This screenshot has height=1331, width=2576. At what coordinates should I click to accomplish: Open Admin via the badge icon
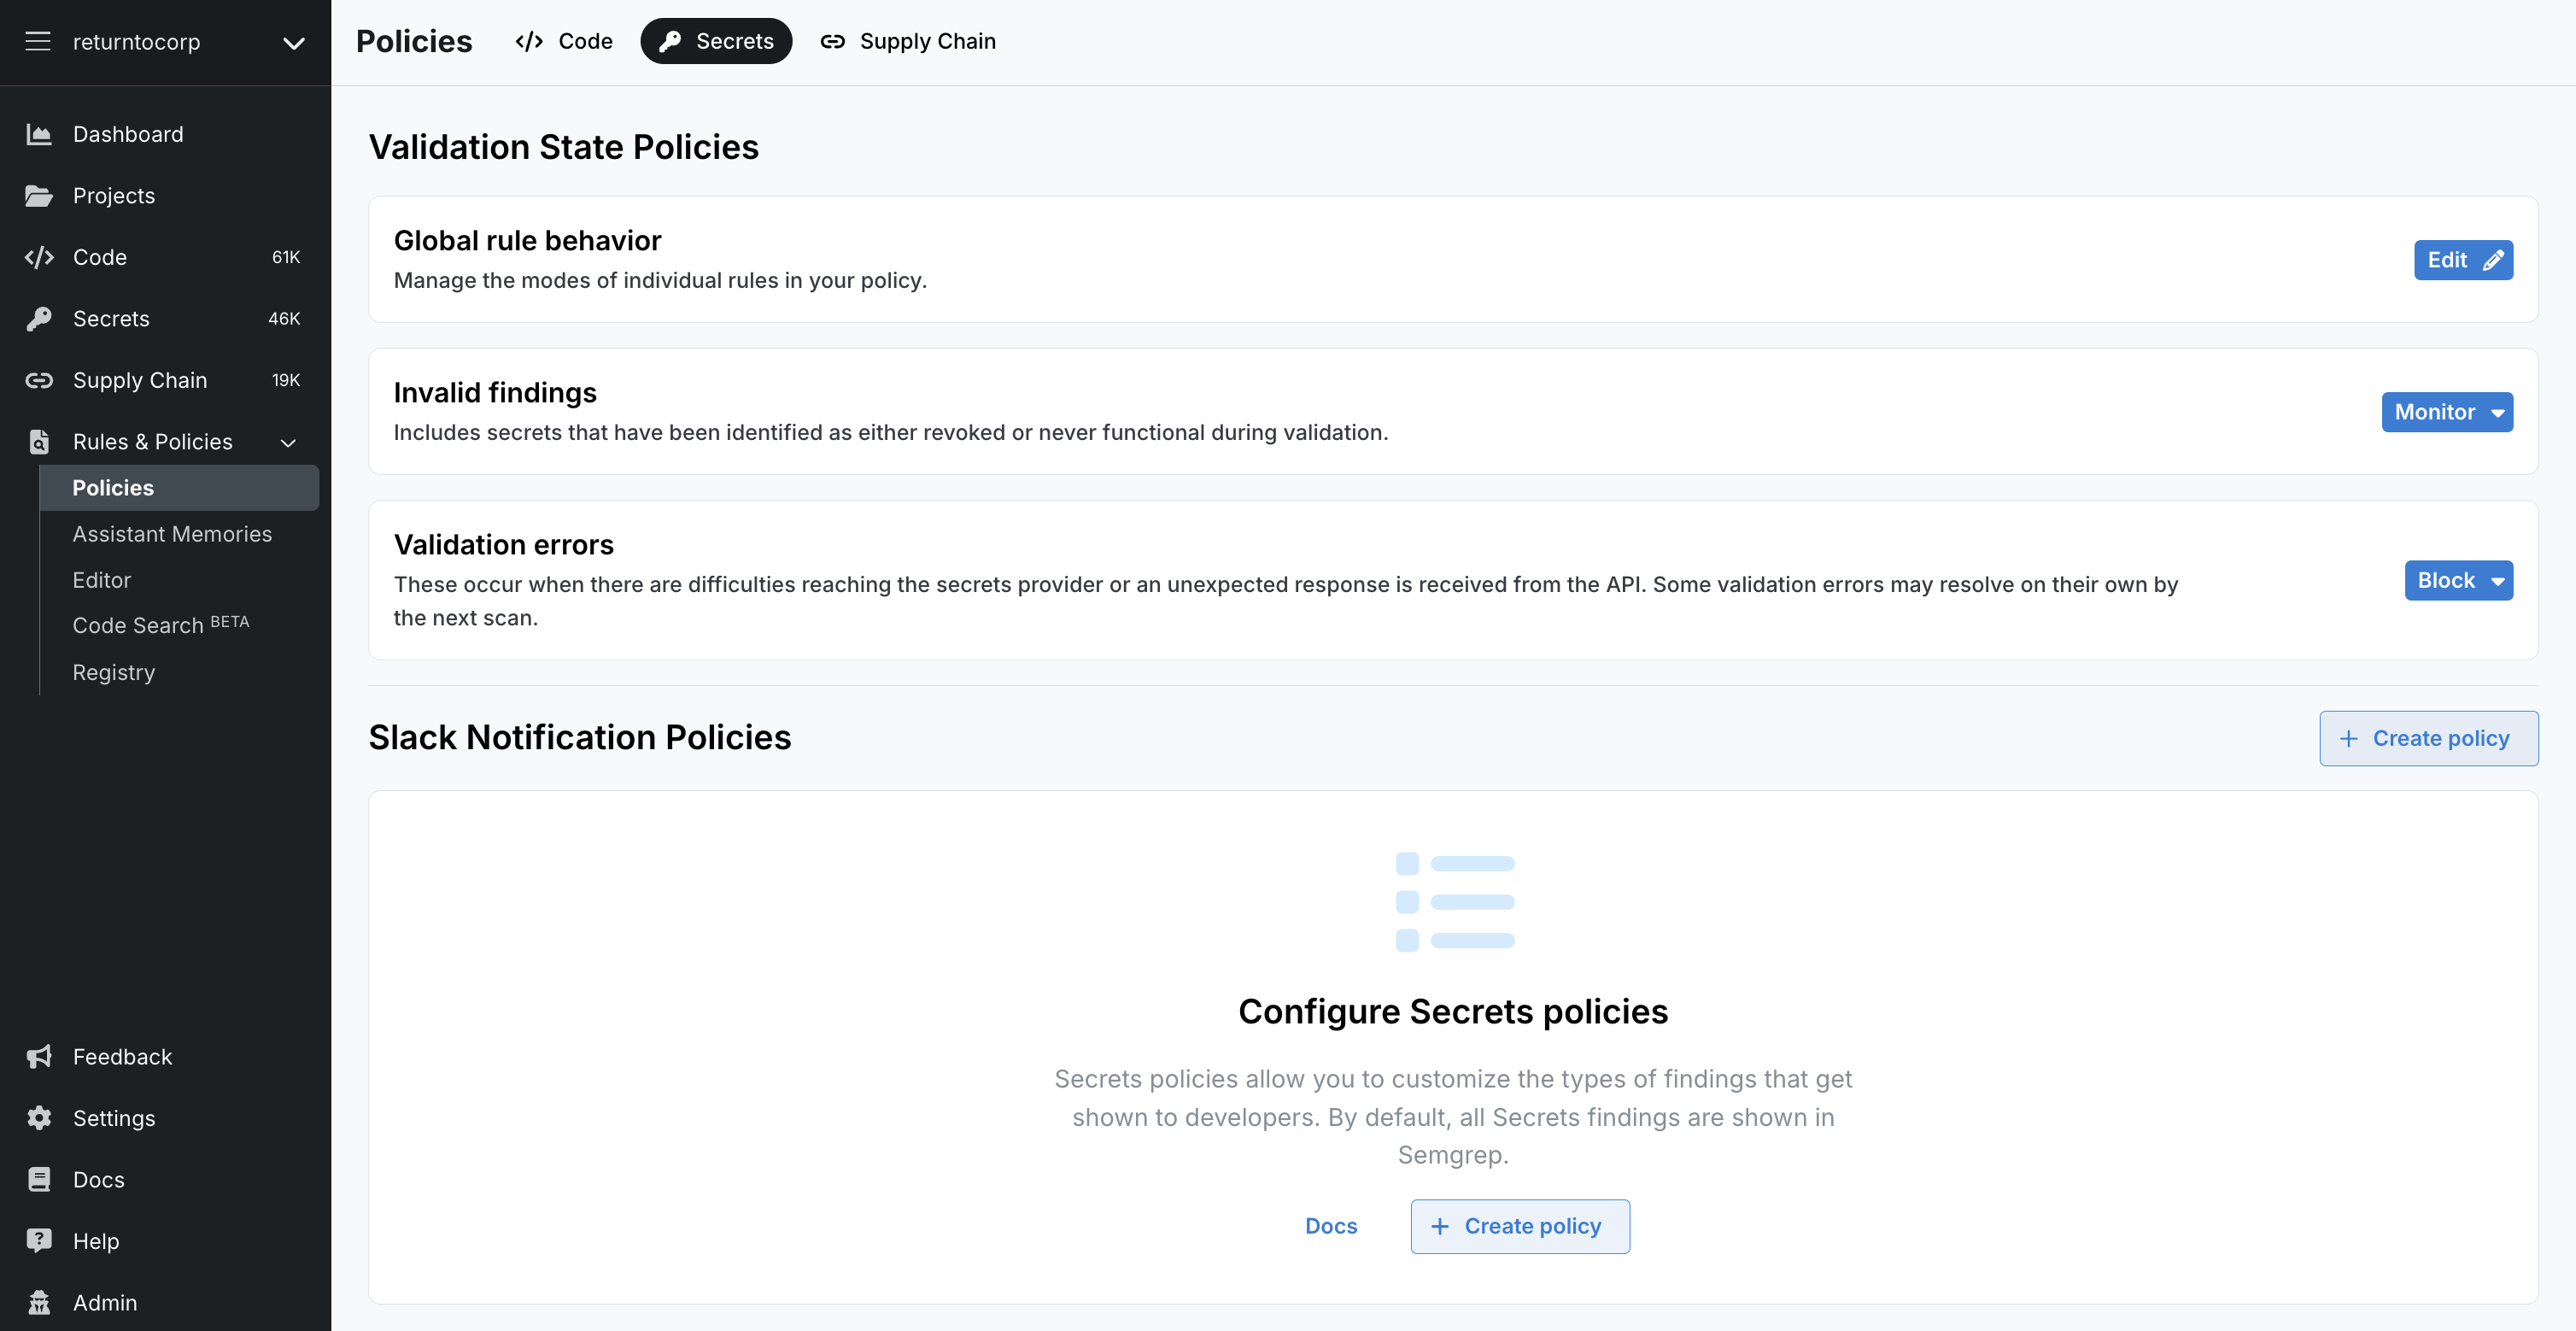point(38,1302)
